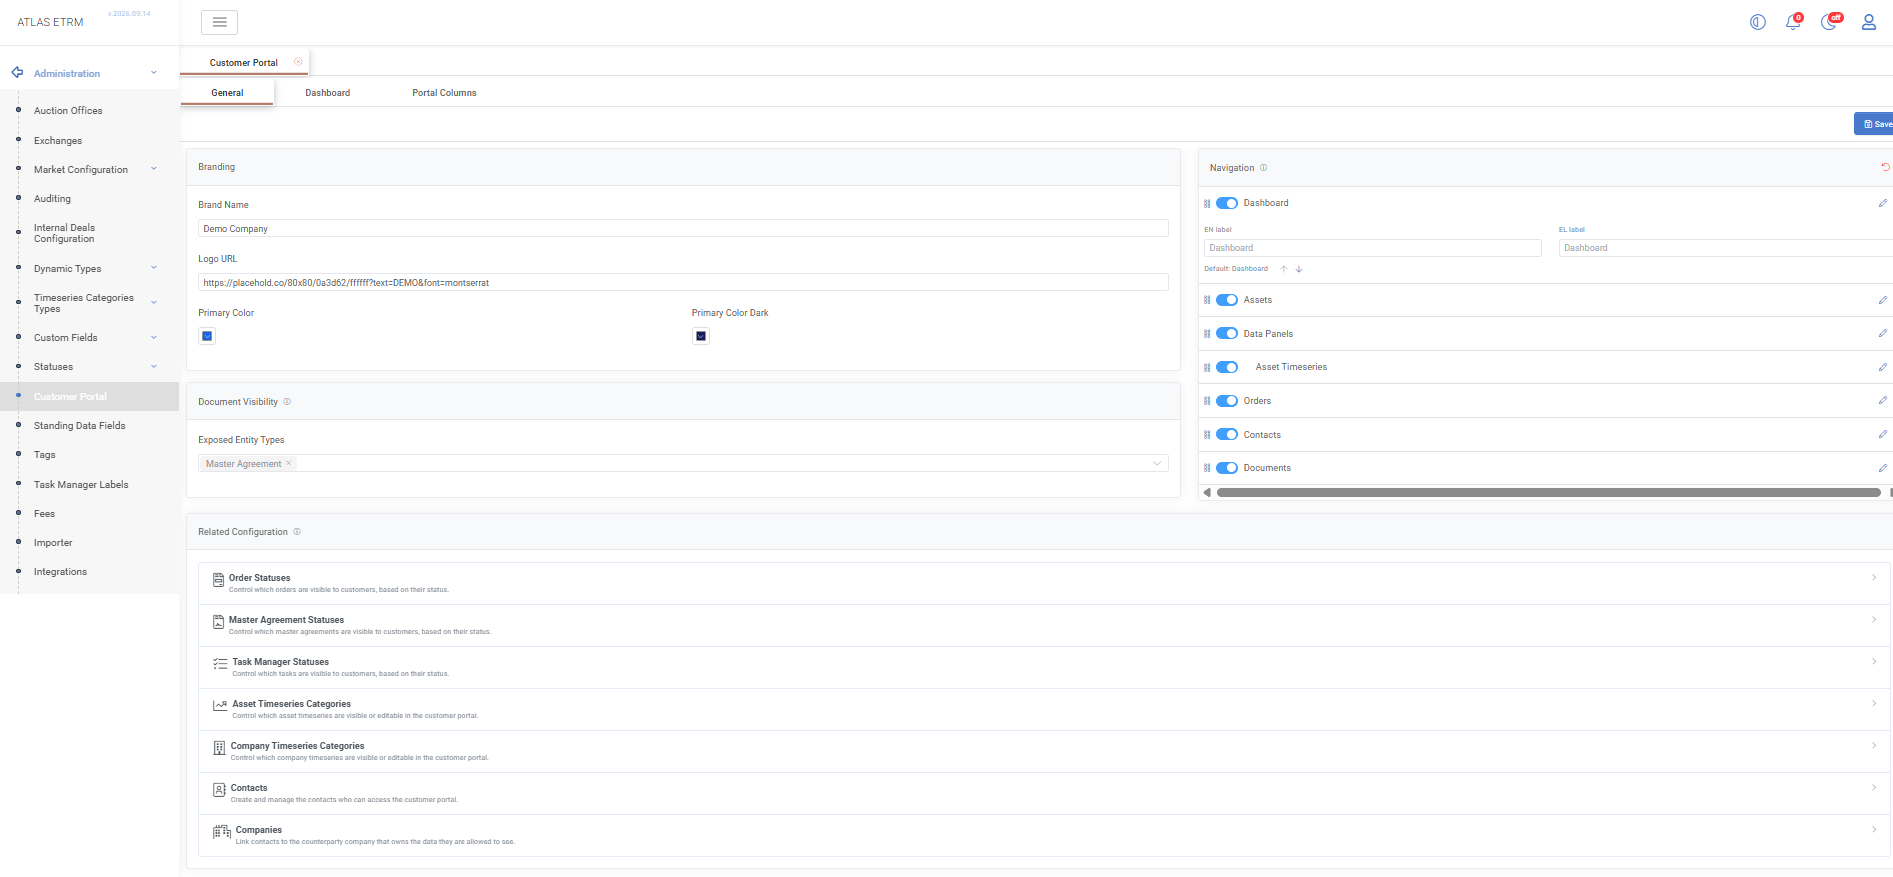The width and height of the screenshot is (1893, 877).
Task: Click the info icon beside Document Visibility
Action: pos(287,402)
